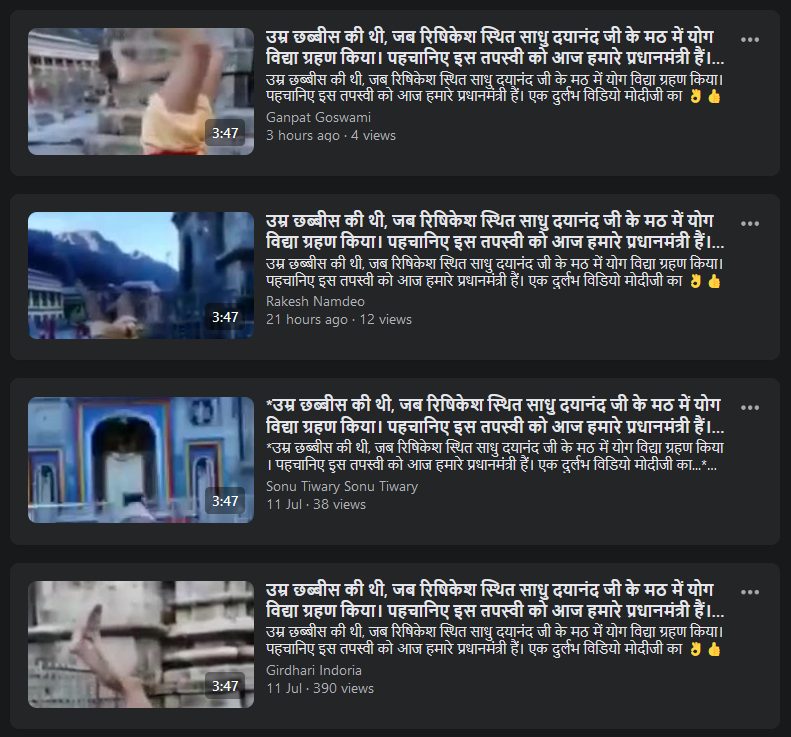
Task: Open uploader profile Ganpat Goswami
Action: coord(318,118)
